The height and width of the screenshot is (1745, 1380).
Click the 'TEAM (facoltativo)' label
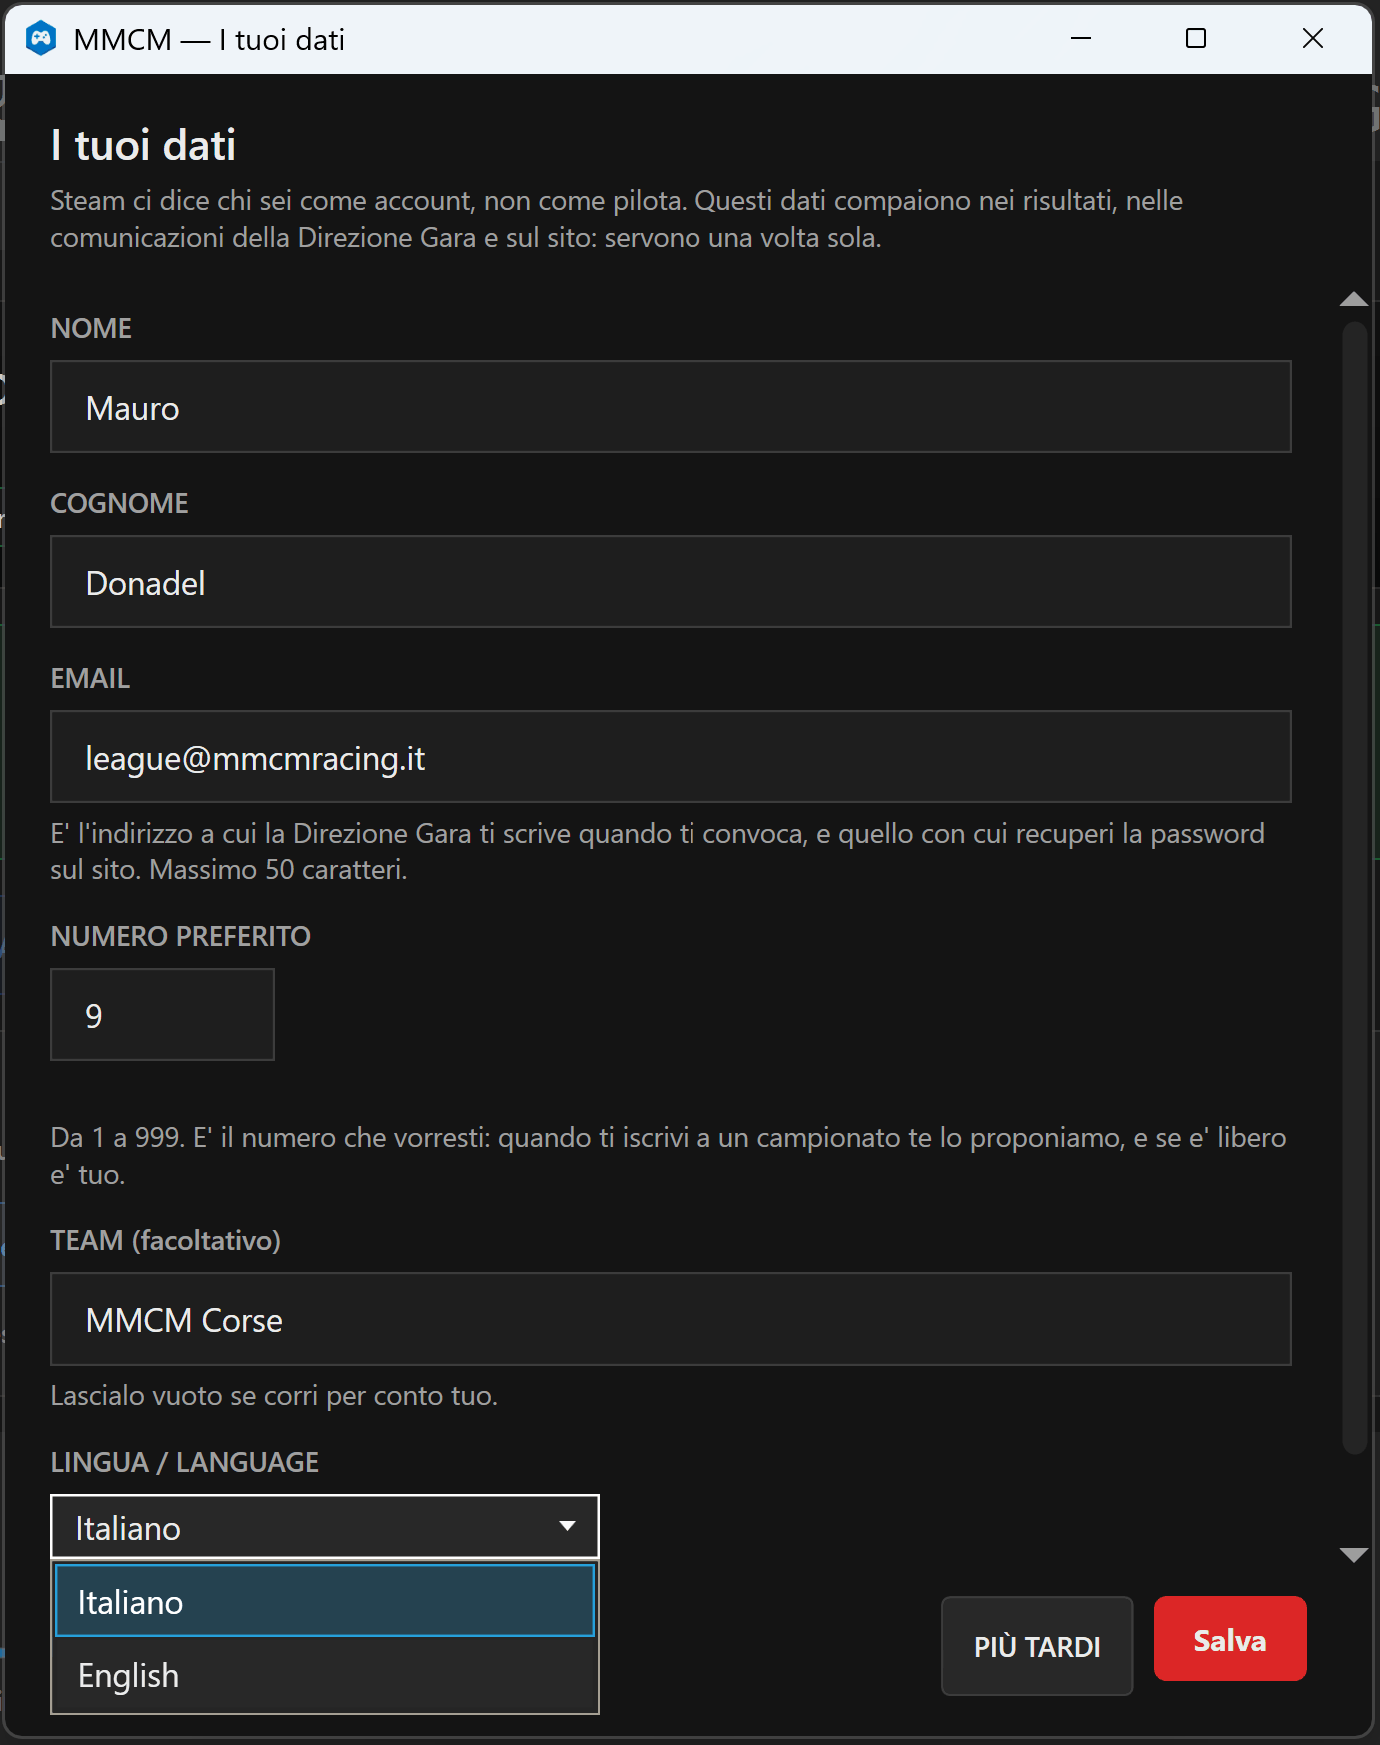(x=166, y=1241)
